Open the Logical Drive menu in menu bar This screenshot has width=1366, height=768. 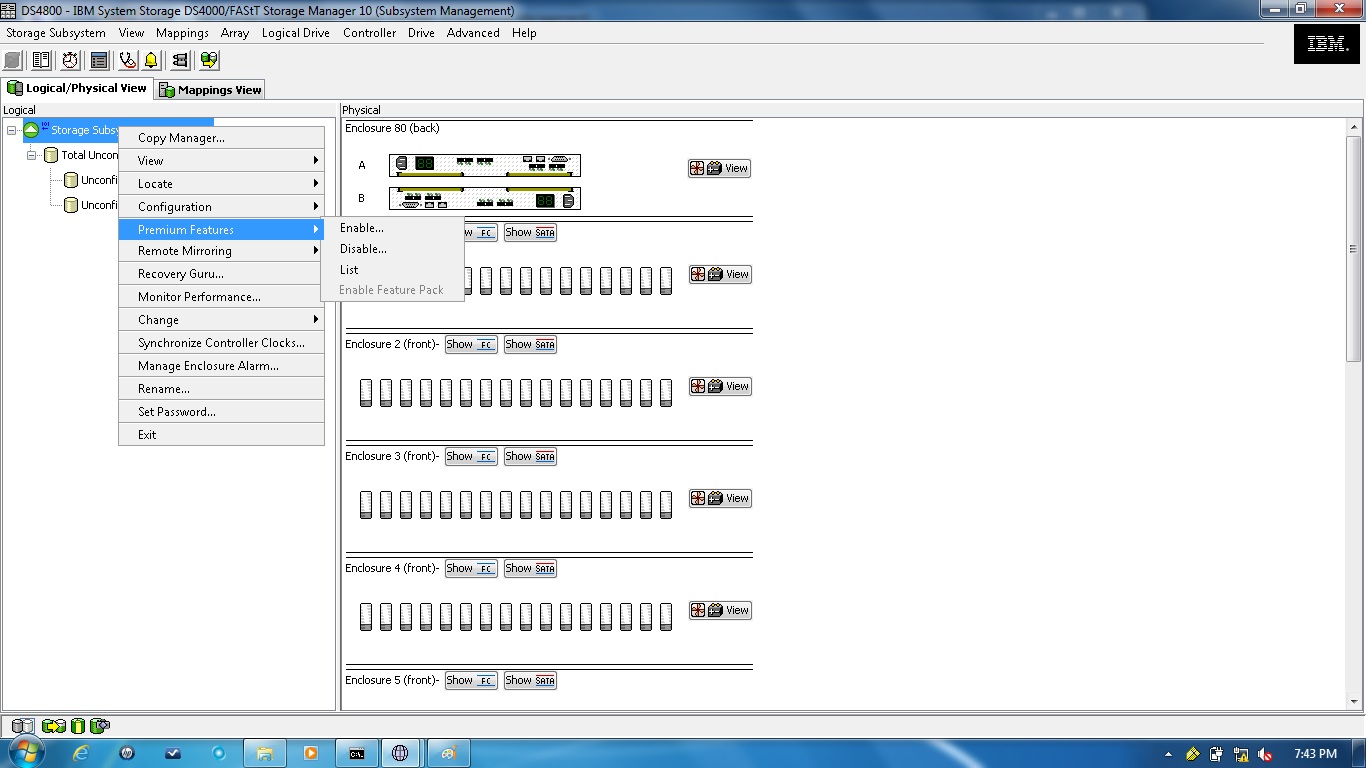coord(295,33)
